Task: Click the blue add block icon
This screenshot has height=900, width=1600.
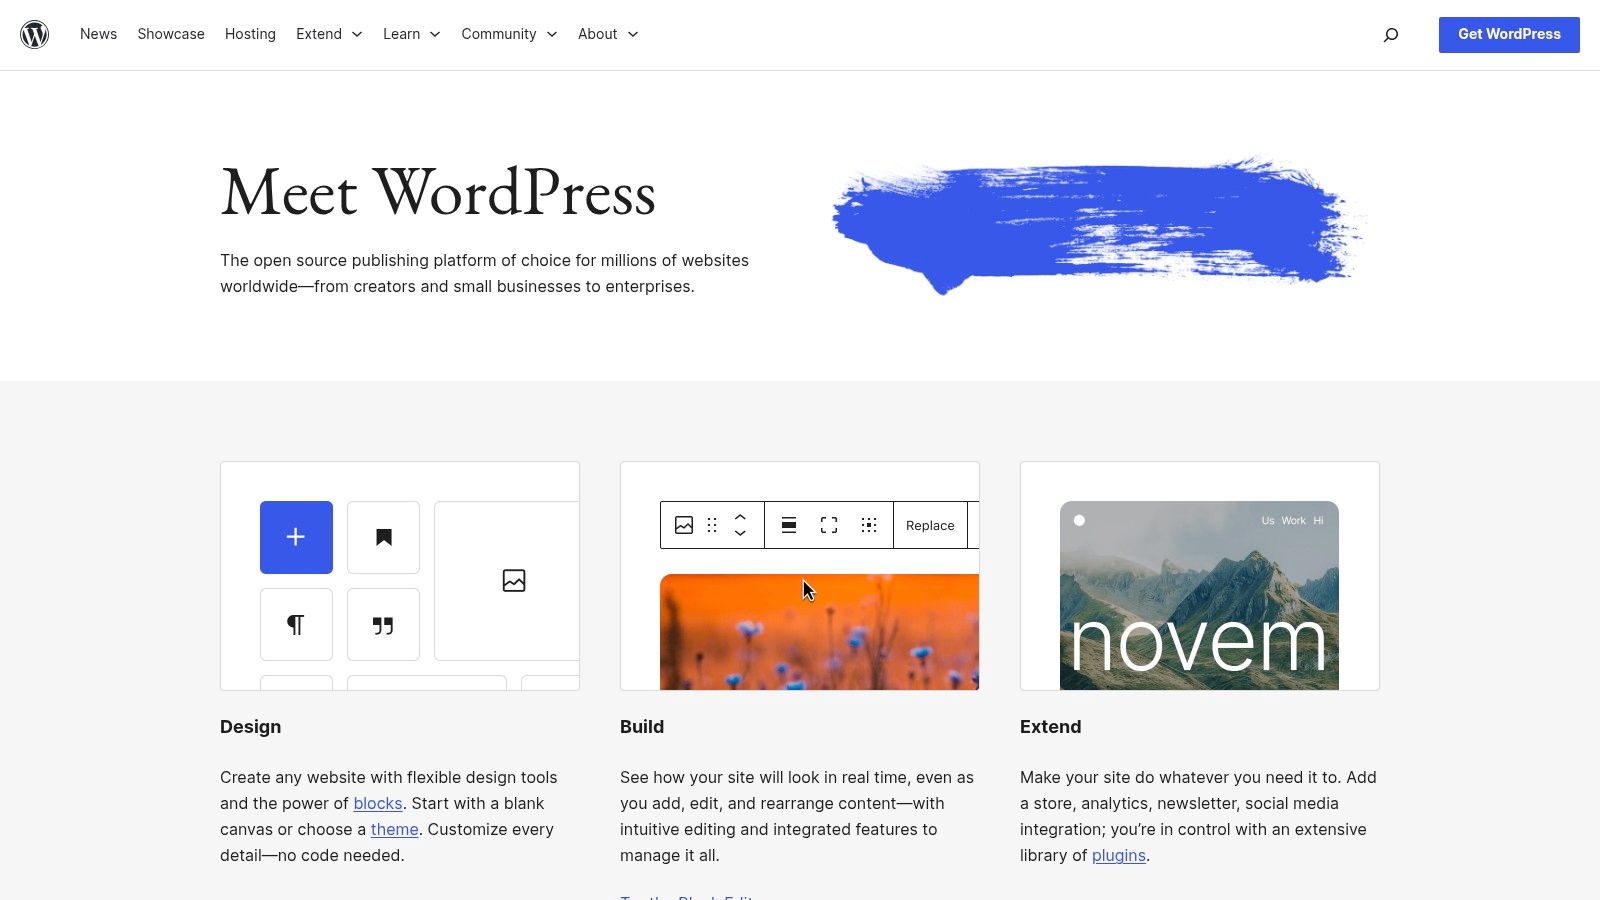Action: pyautogui.click(x=295, y=537)
